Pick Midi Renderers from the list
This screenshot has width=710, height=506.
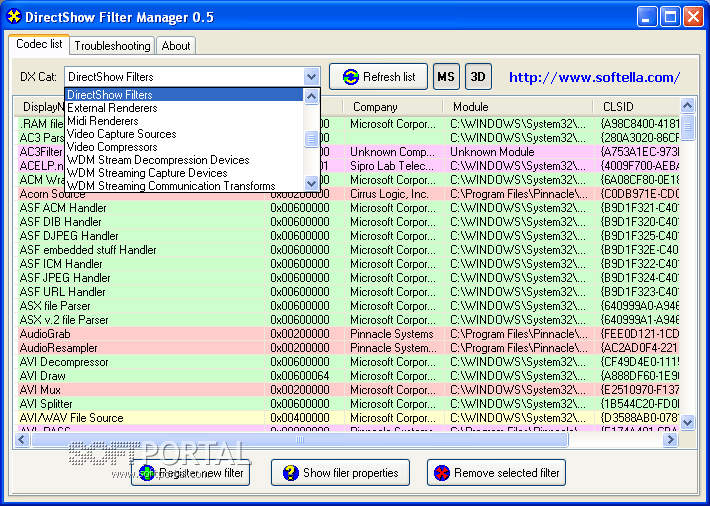[184, 121]
